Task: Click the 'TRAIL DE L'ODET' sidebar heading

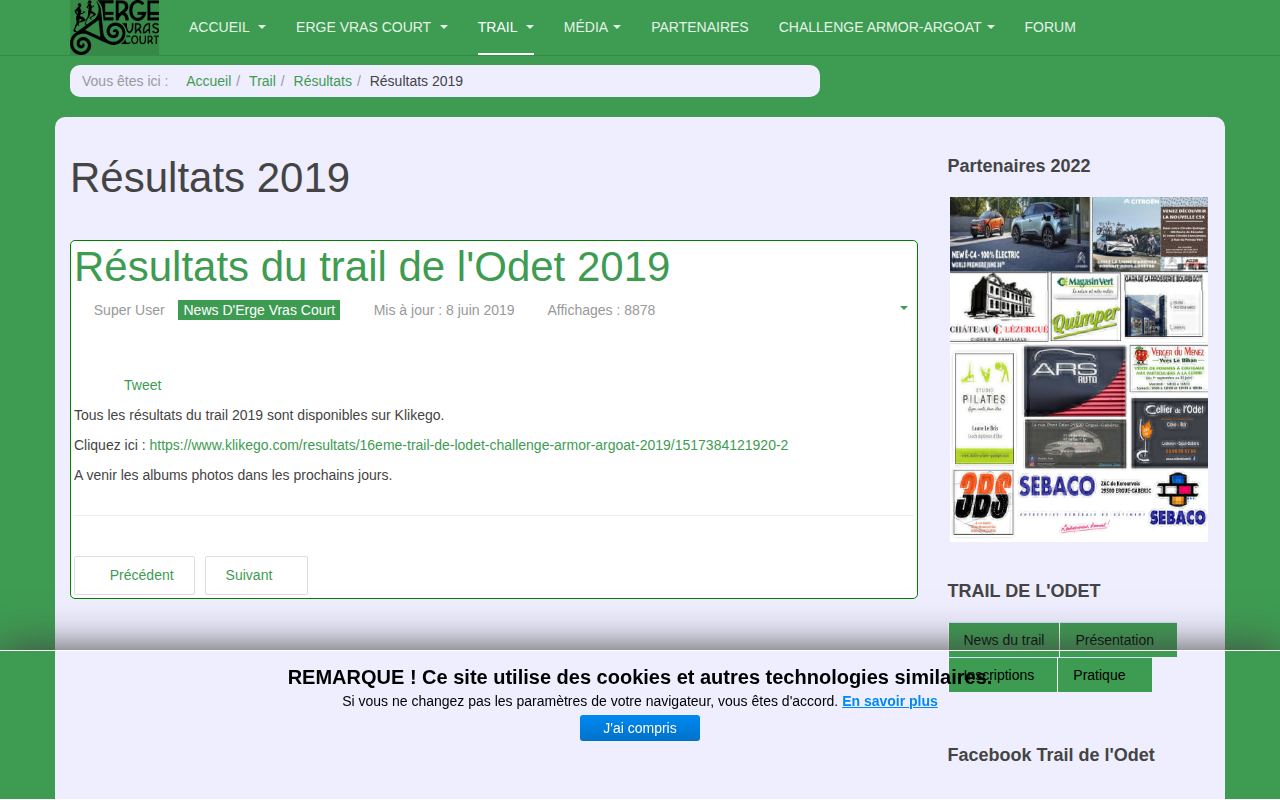Action: tap(1024, 591)
